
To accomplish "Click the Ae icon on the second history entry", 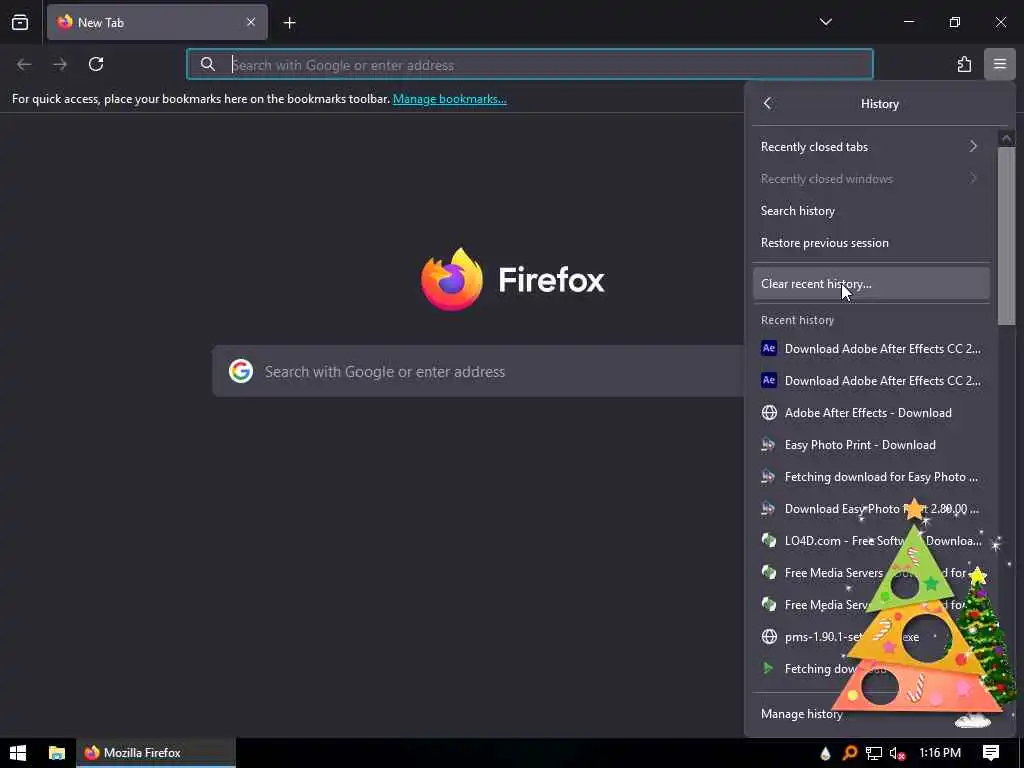I will tap(769, 380).
